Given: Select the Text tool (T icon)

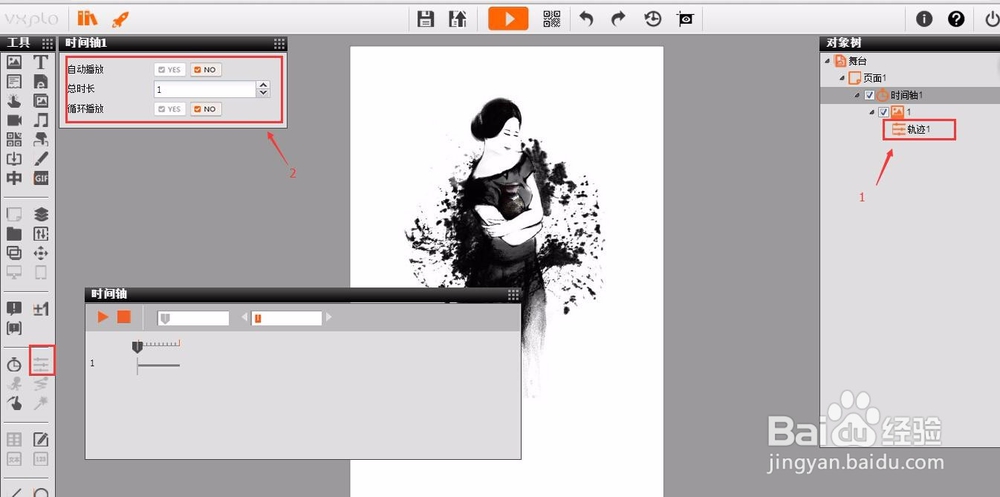Looking at the screenshot, I should 41,63.
